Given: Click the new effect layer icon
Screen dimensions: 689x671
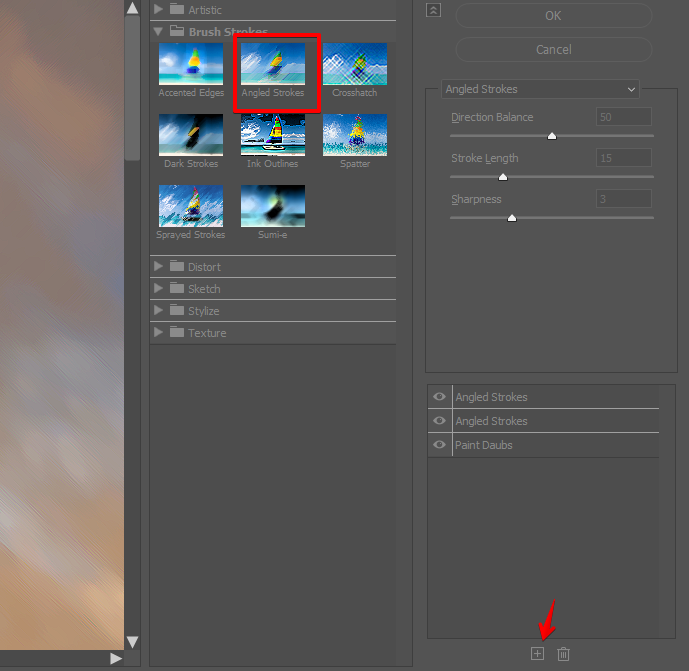Looking at the screenshot, I should pos(537,653).
